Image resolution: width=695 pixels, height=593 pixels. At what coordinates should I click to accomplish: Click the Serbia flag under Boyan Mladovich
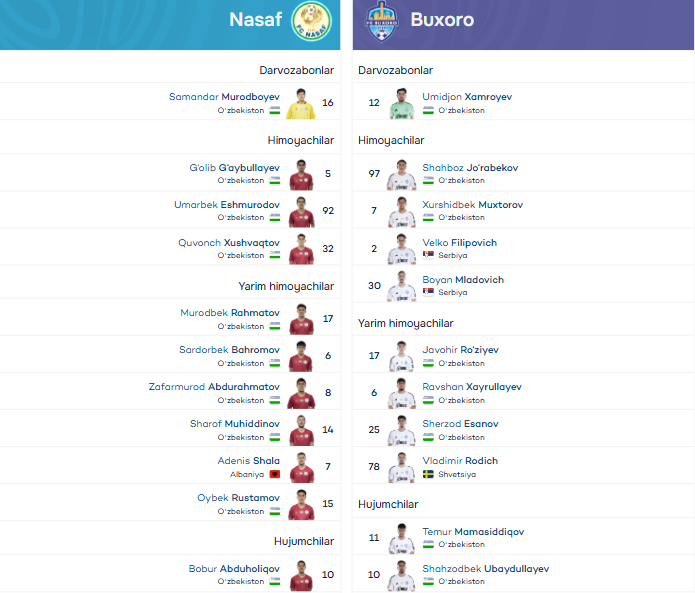pyautogui.click(x=428, y=292)
